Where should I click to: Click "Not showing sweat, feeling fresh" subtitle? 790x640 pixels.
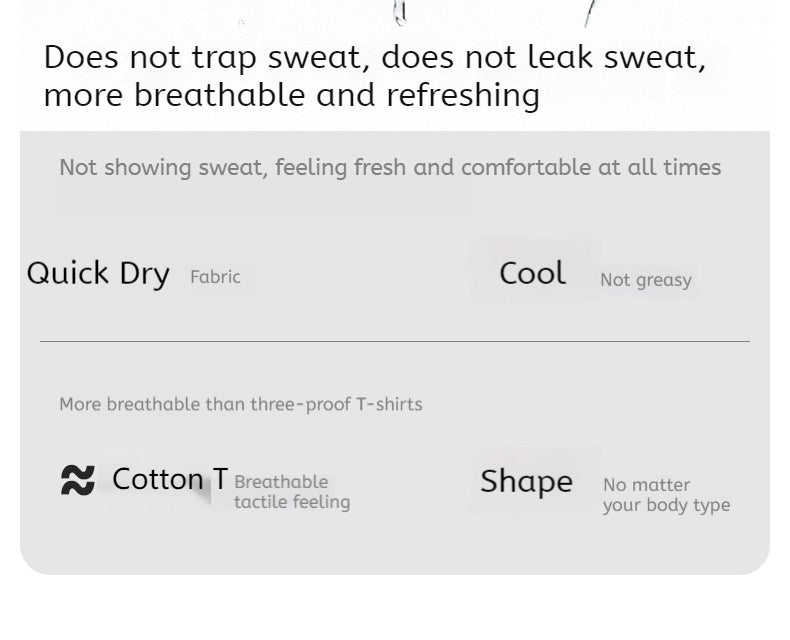pos(233,167)
